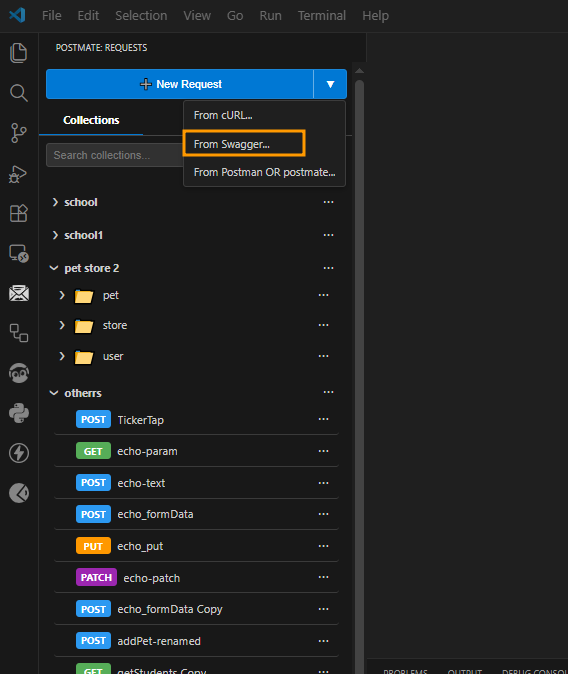Open the owl-face extension icon
Image resolution: width=568 pixels, height=674 pixels.
[x=19, y=373]
